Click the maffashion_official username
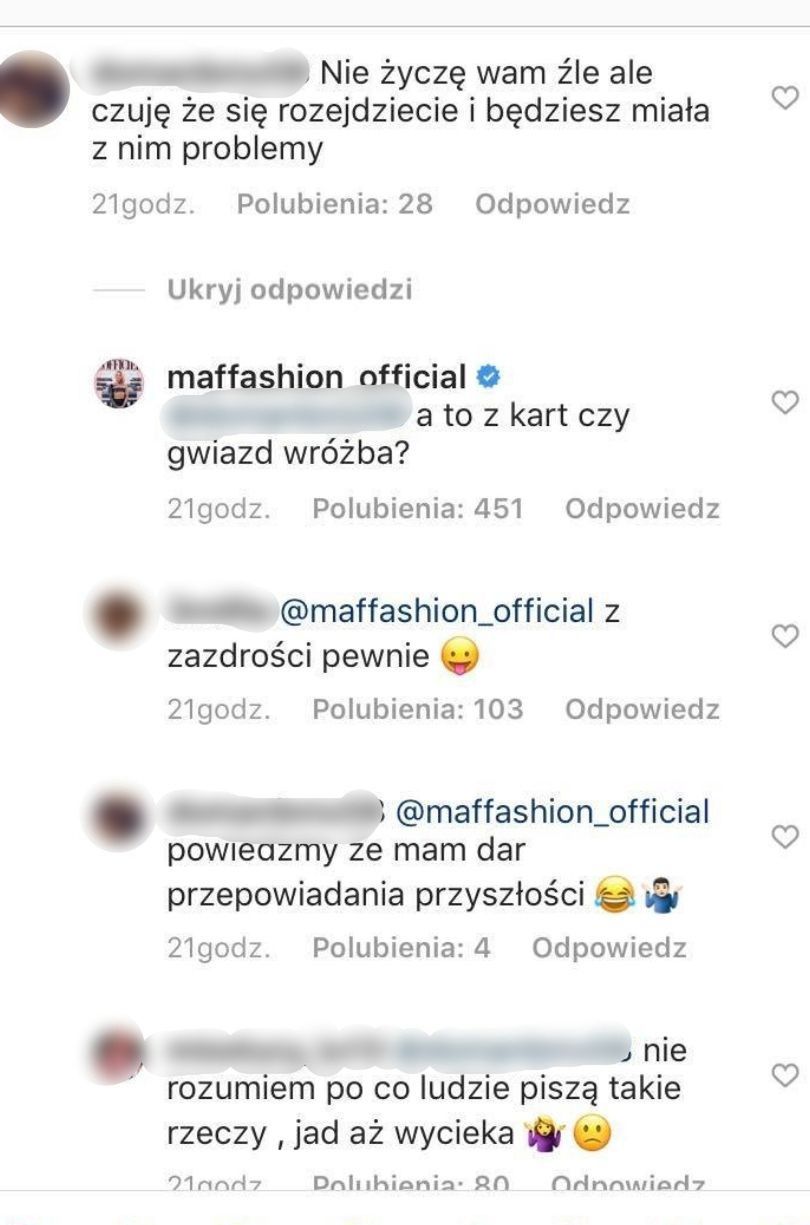810x1225 pixels. pyautogui.click(x=316, y=377)
